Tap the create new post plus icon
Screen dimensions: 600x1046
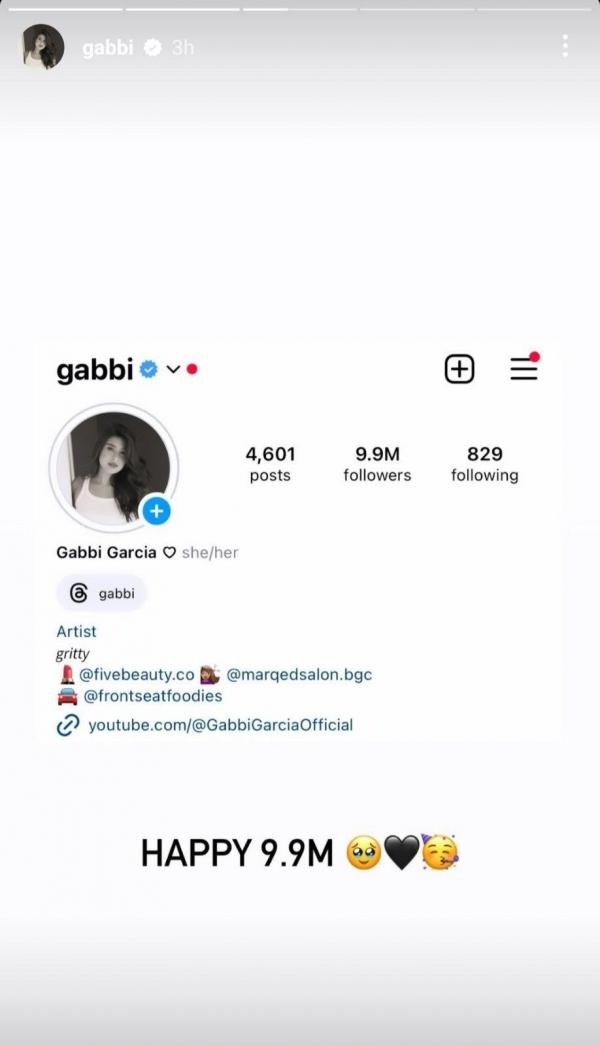pos(459,369)
